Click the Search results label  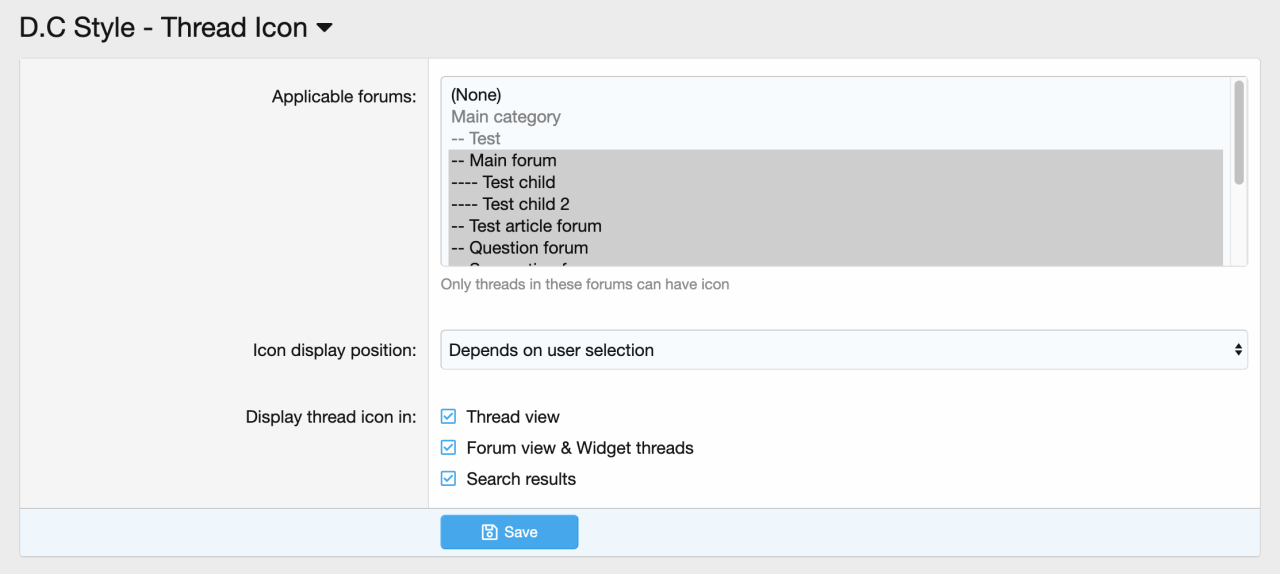[x=521, y=479]
